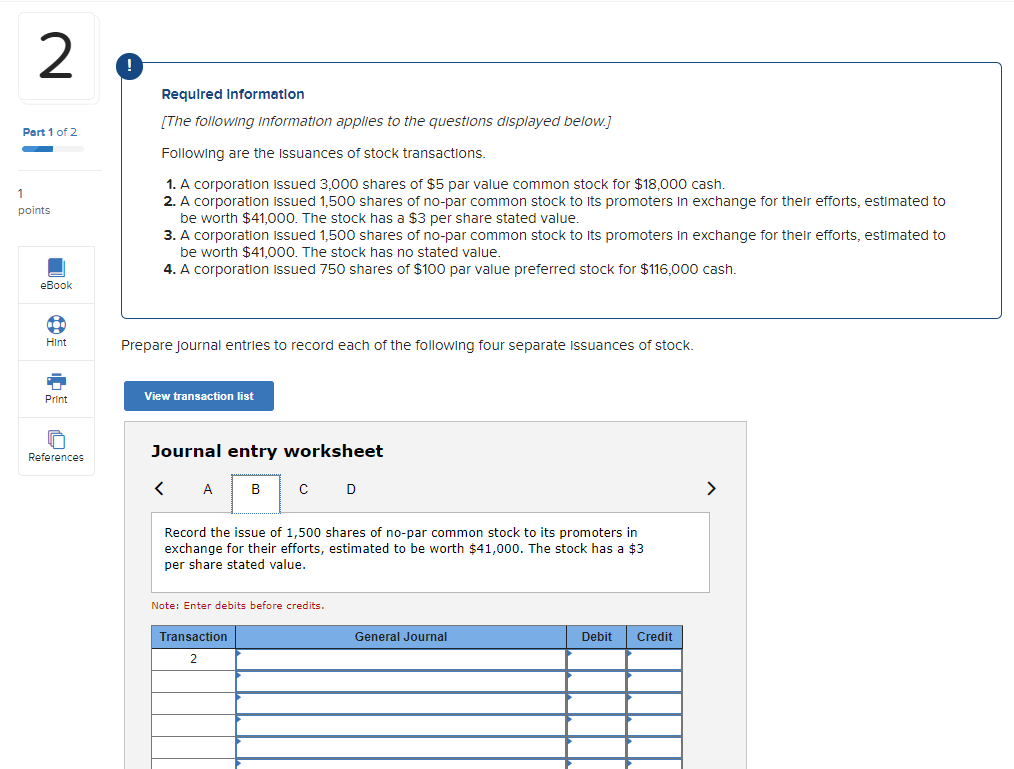Click the right tab navigation chevron
This screenshot has width=1014, height=769.
tap(711, 488)
